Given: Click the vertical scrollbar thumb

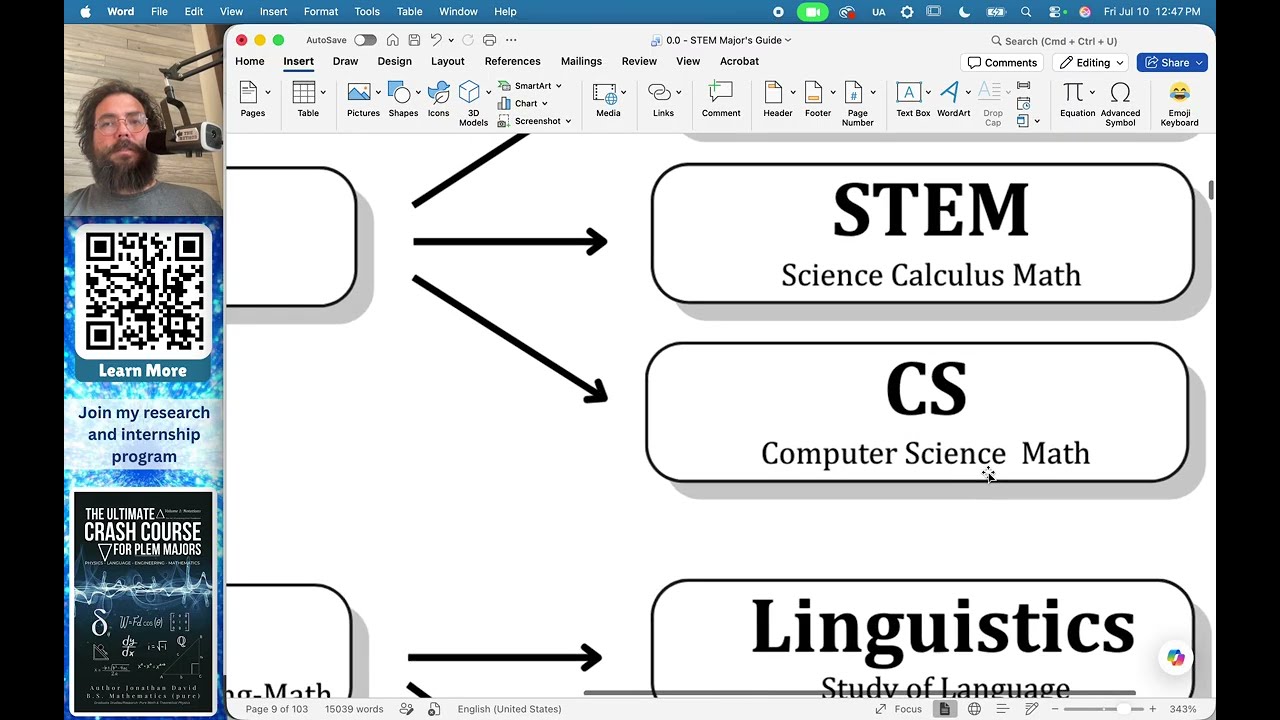Looking at the screenshot, I should 1210,190.
